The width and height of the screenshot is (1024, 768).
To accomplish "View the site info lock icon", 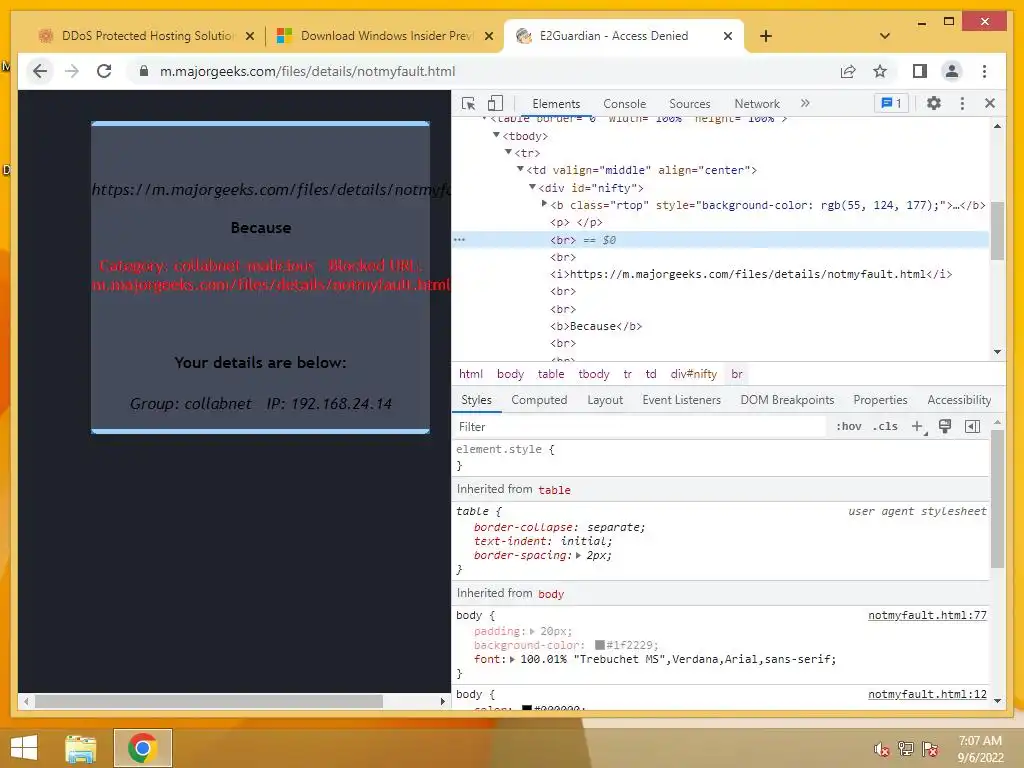I will pos(144,71).
